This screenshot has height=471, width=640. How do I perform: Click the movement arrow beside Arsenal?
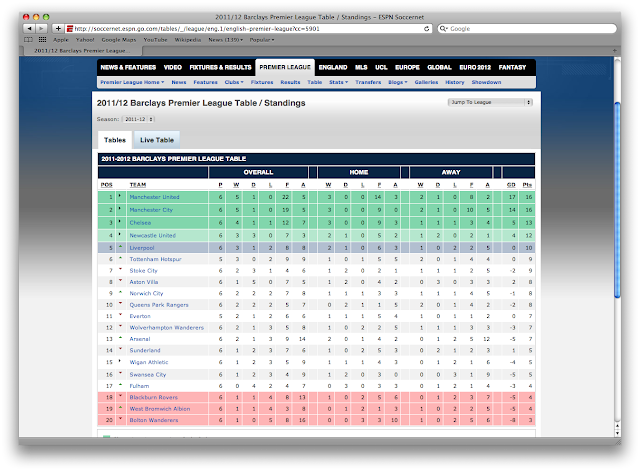point(120,338)
